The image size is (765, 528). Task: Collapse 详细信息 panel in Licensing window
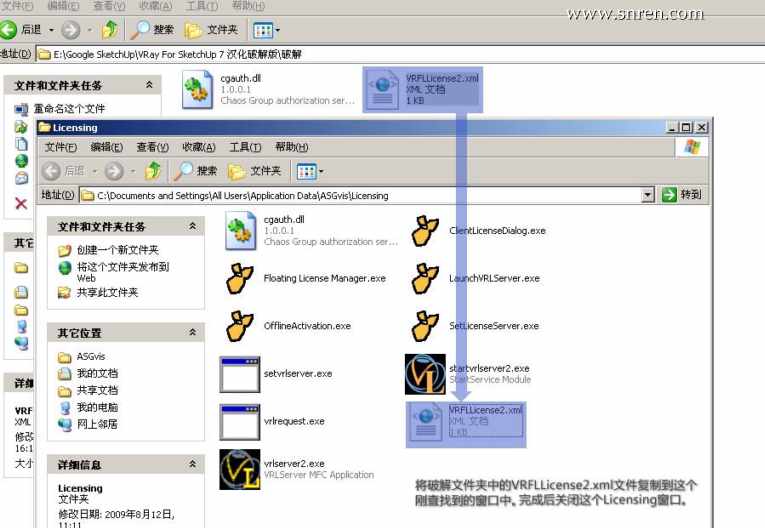[193, 464]
